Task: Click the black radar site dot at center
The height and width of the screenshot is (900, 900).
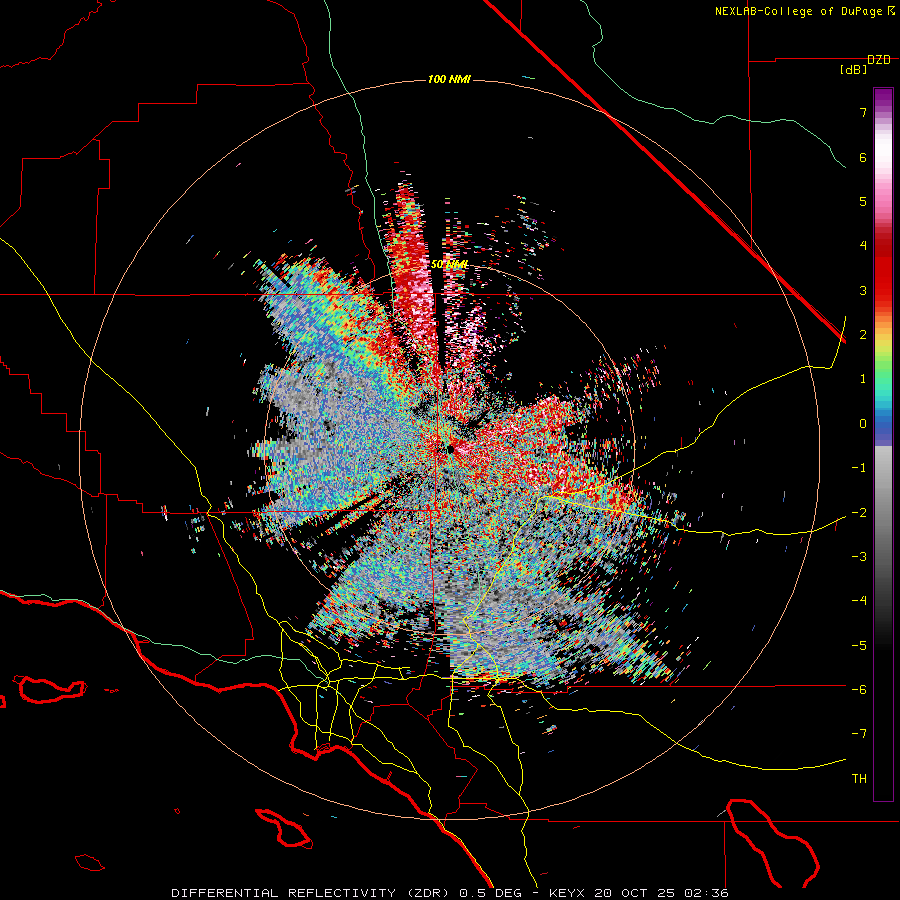Action: (451, 449)
